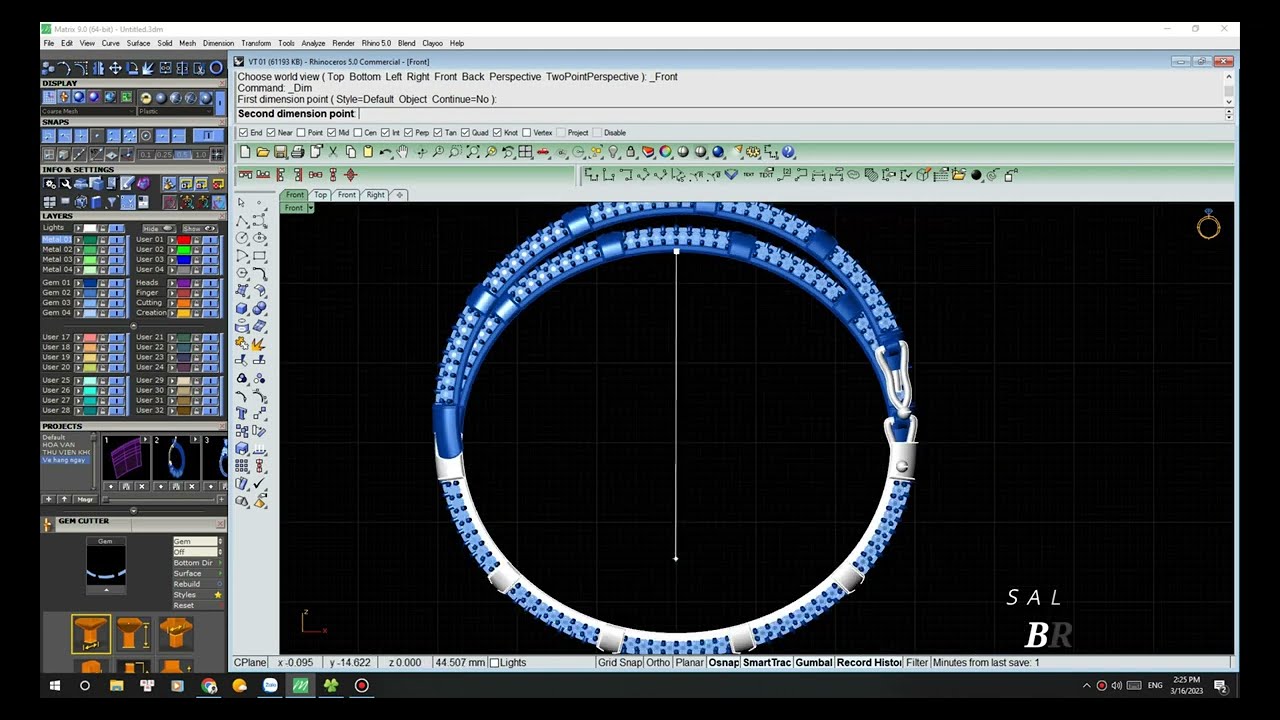This screenshot has height=720, width=1280.
Task: Toggle Osnap in the status bar
Action: click(x=724, y=663)
